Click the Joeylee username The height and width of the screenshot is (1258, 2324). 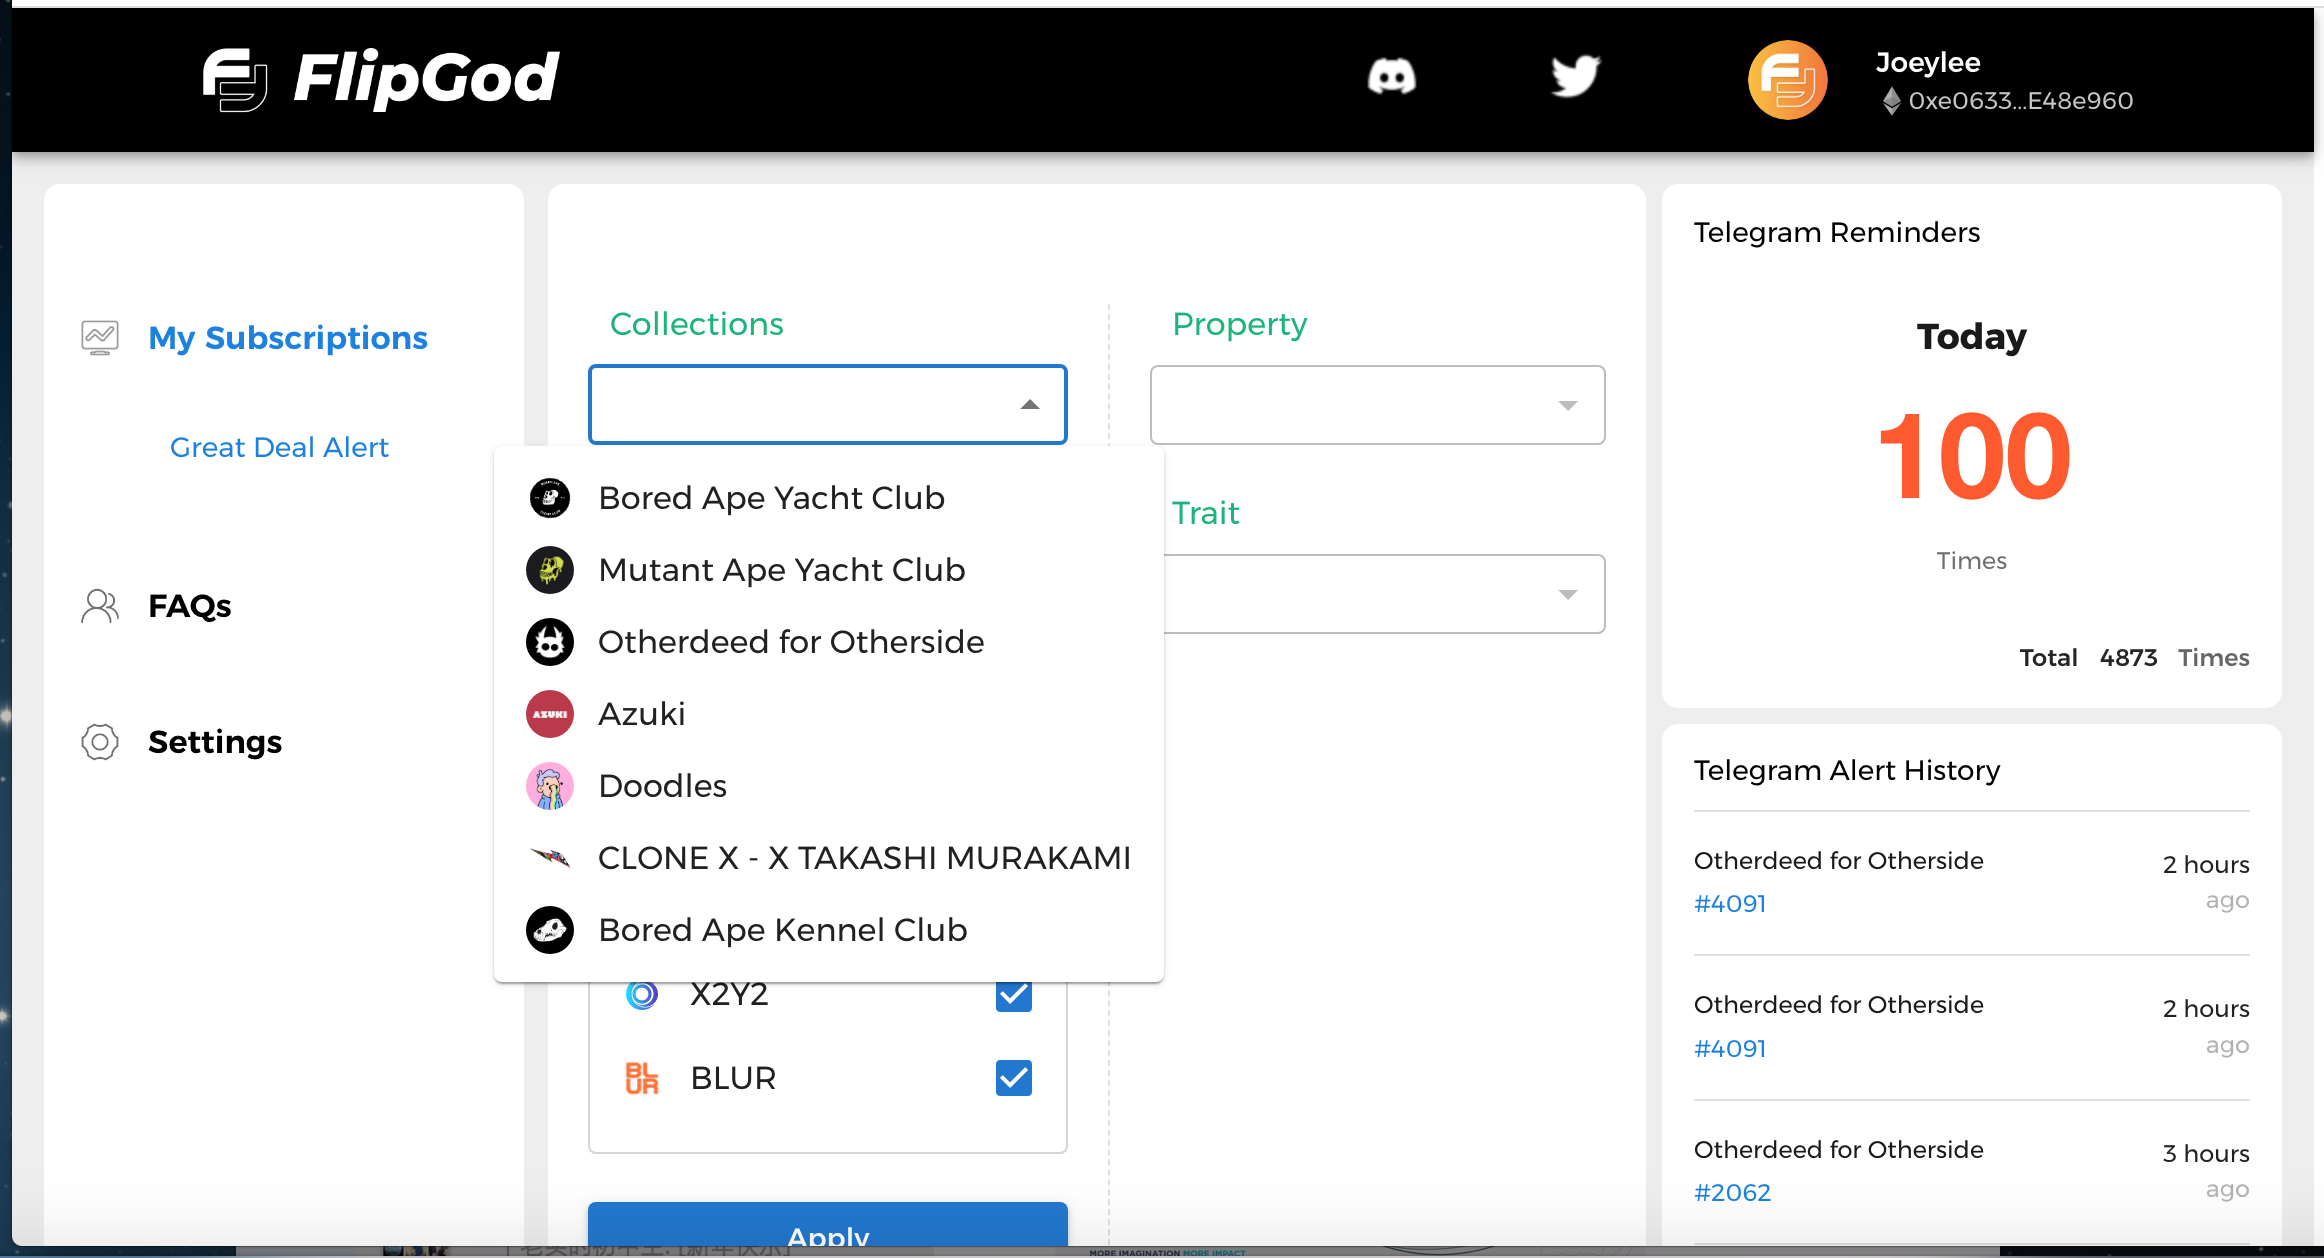tap(1928, 62)
